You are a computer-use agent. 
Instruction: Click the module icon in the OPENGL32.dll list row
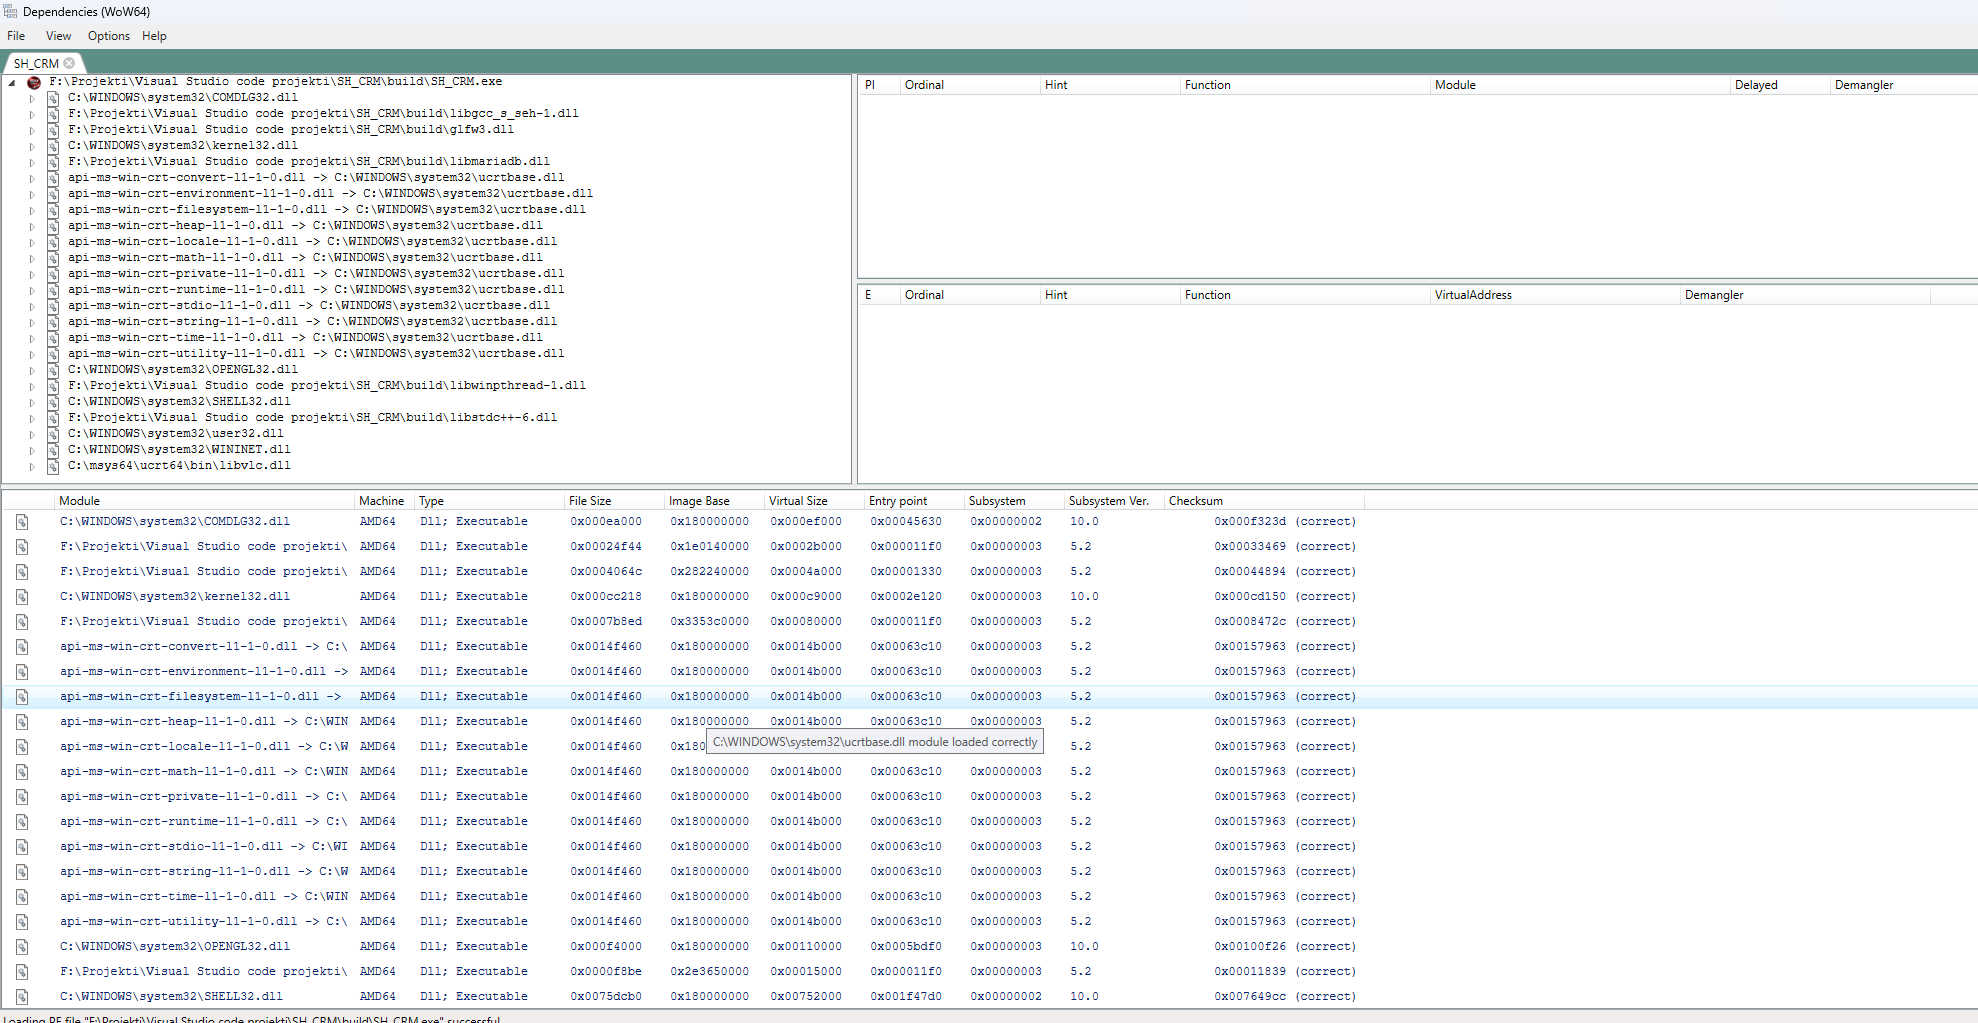(x=21, y=947)
